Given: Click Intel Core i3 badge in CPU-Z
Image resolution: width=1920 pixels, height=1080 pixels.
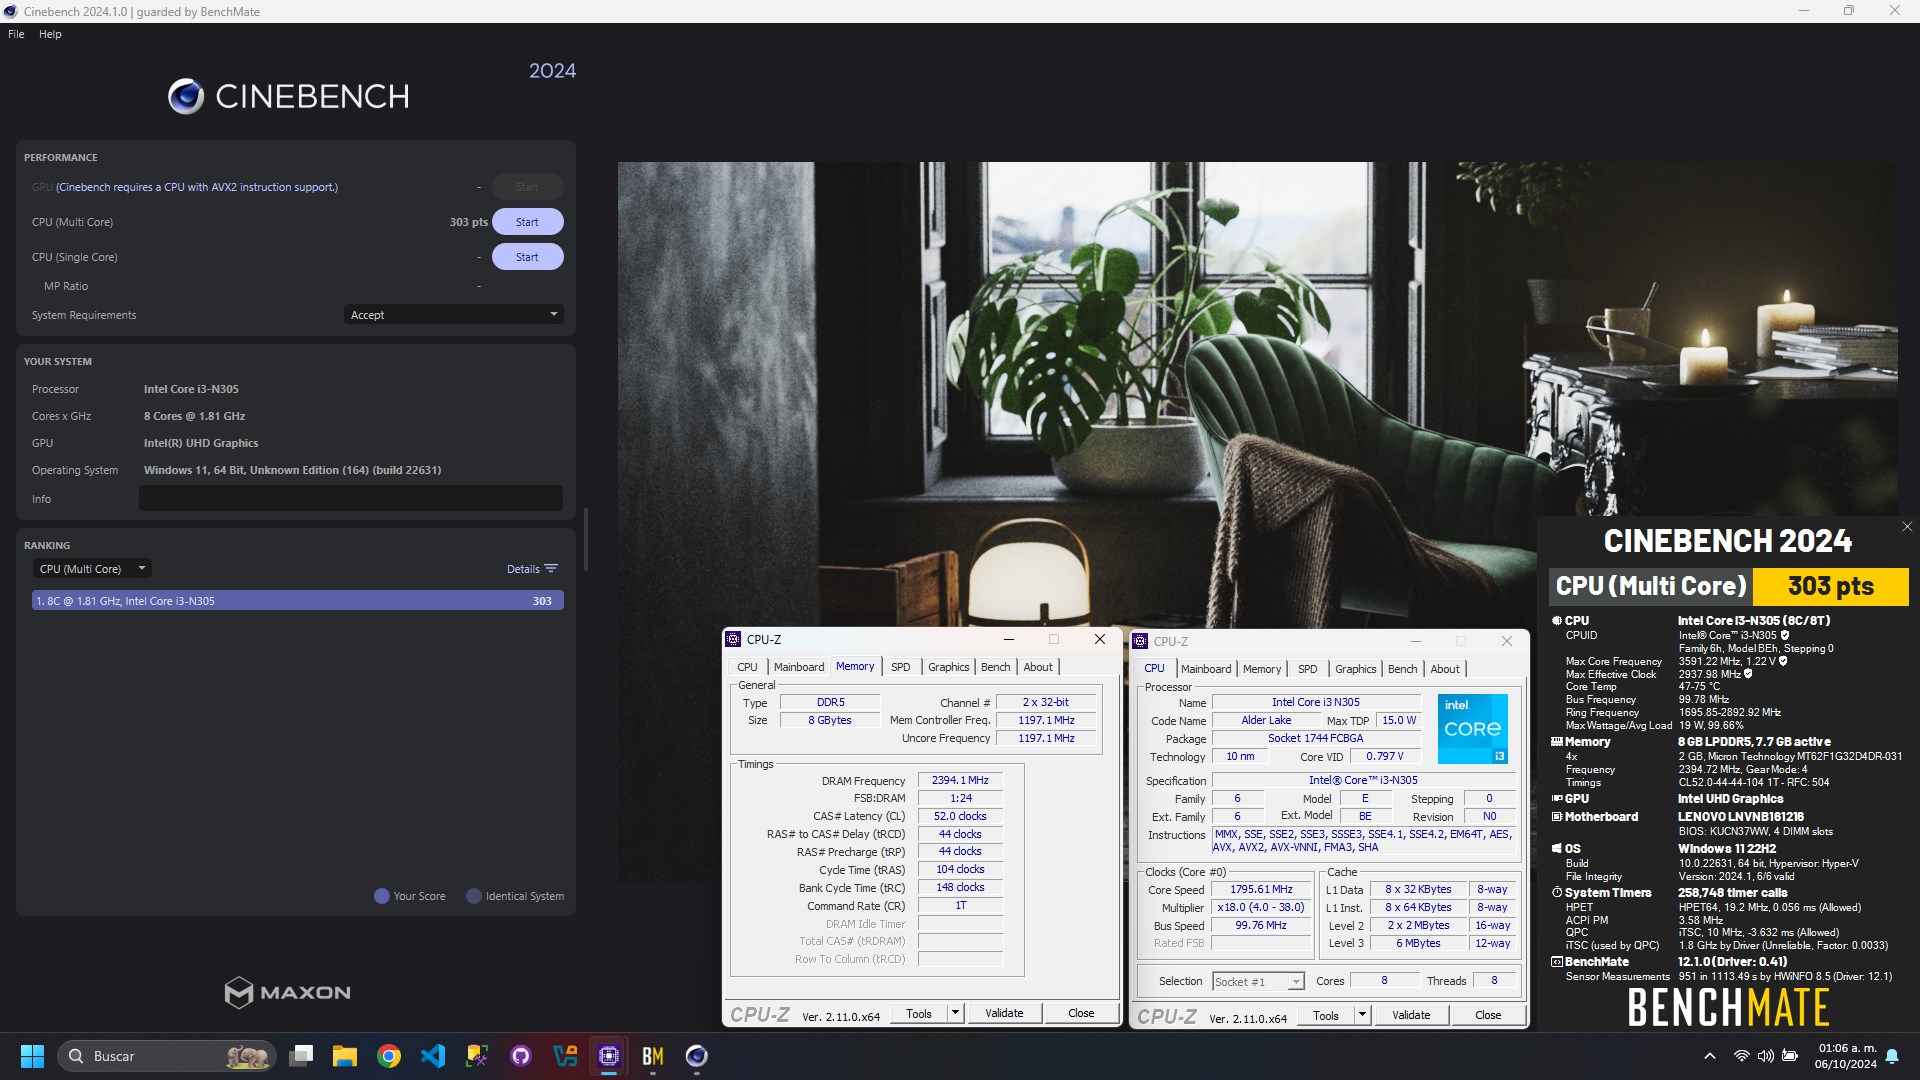Looking at the screenshot, I should tap(1472, 728).
